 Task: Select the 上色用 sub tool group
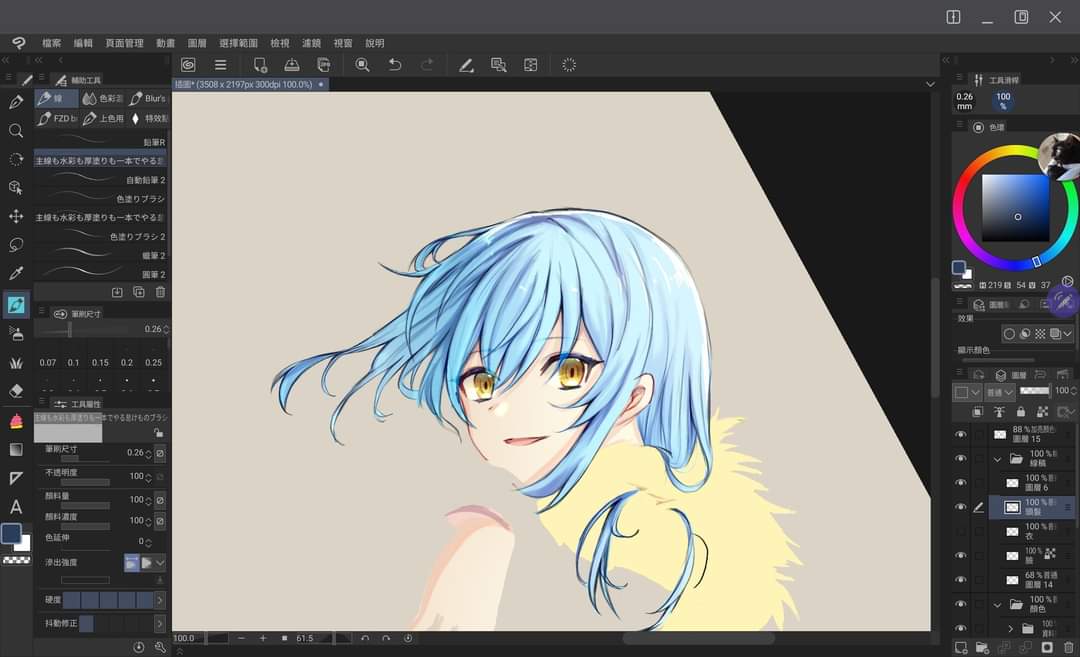pyautogui.click(x=103, y=118)
